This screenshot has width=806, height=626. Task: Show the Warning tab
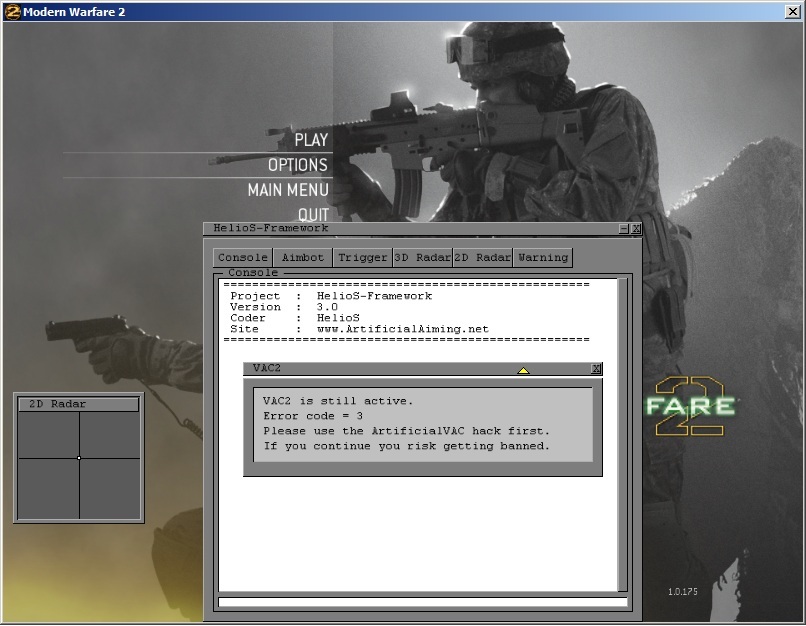[x=543, y=257]
